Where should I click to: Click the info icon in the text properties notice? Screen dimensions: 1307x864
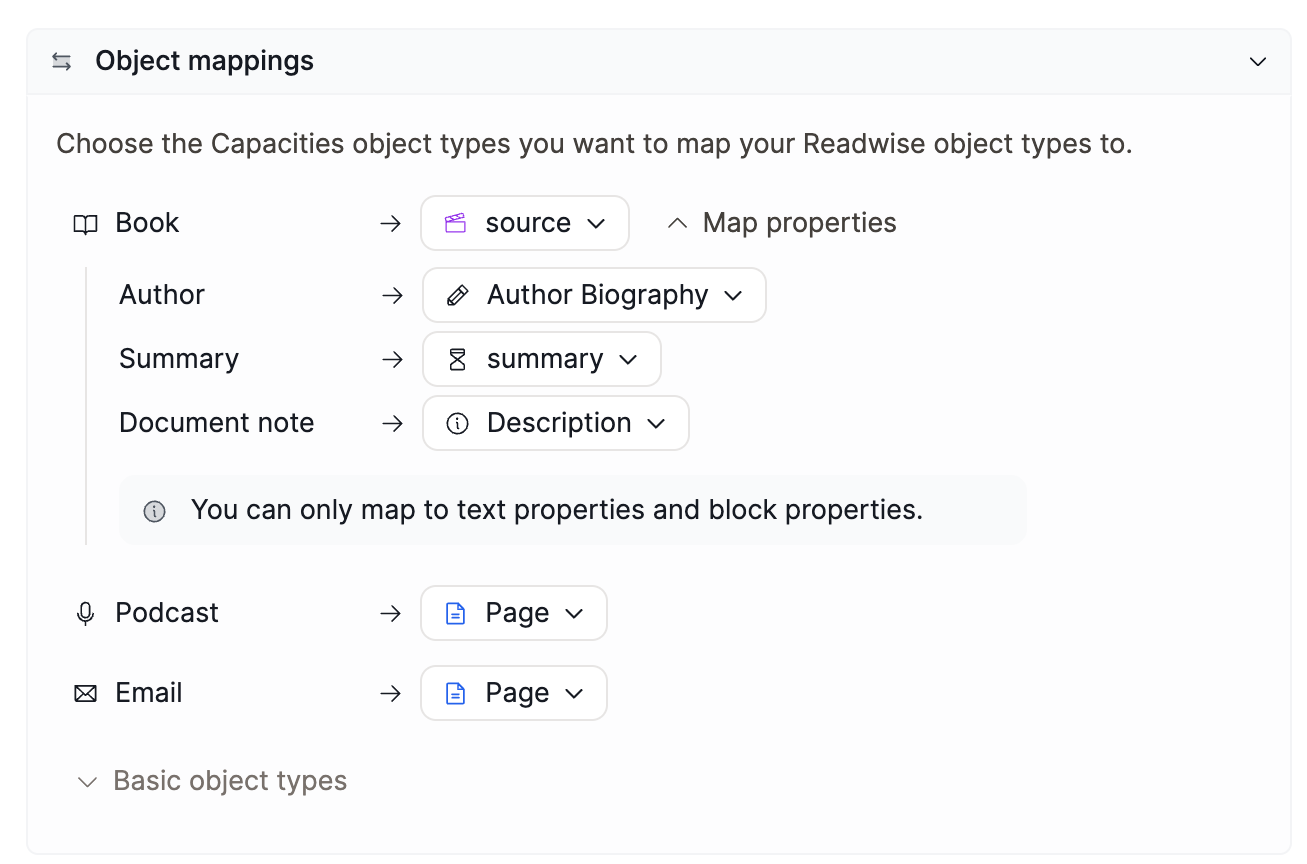click(154, 511)
